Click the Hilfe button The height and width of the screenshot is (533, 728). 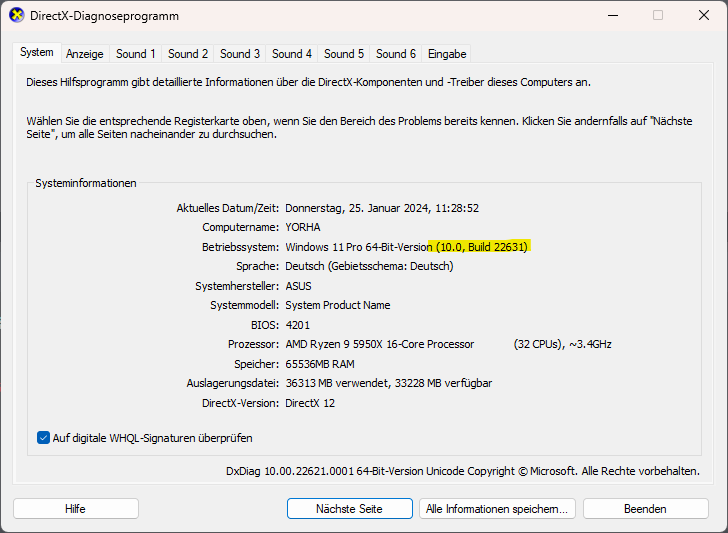[76, 508]
